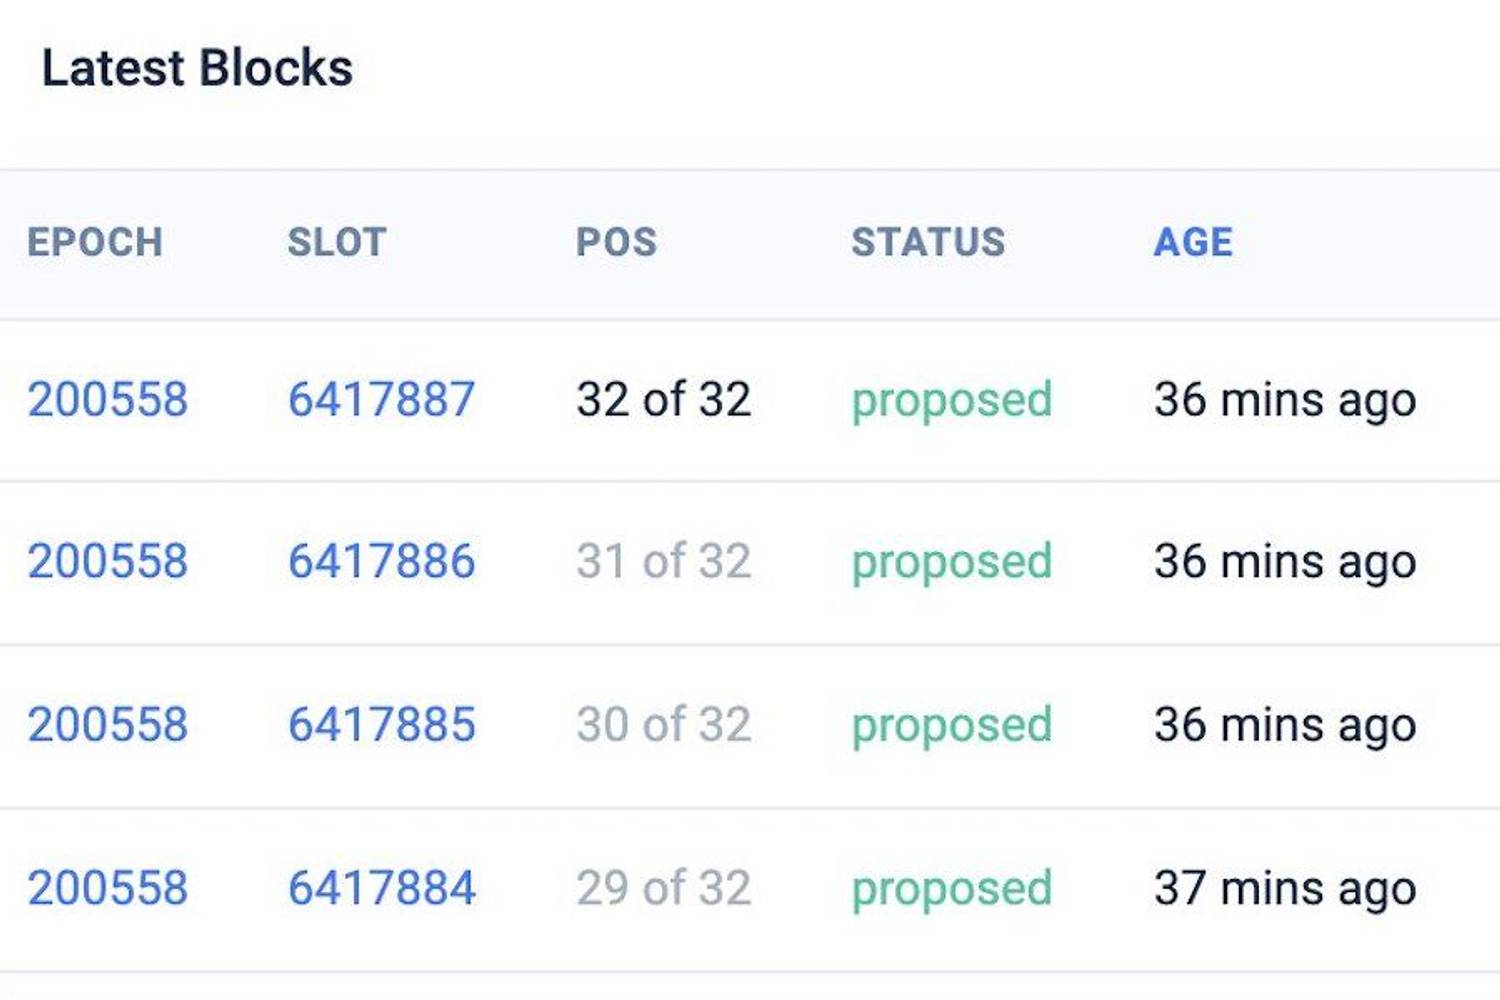Open epoch 200558 in slot 6417887 row
This screenshot has width=1500, height=1000.
click(x=107, y=400)
